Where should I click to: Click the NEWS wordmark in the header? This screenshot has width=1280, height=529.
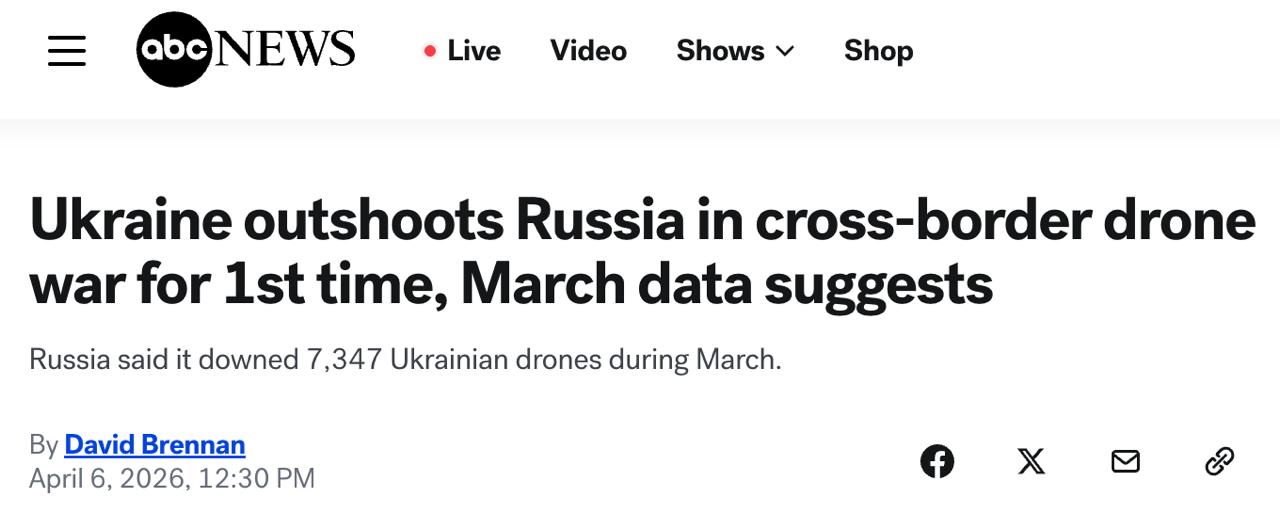285,49
